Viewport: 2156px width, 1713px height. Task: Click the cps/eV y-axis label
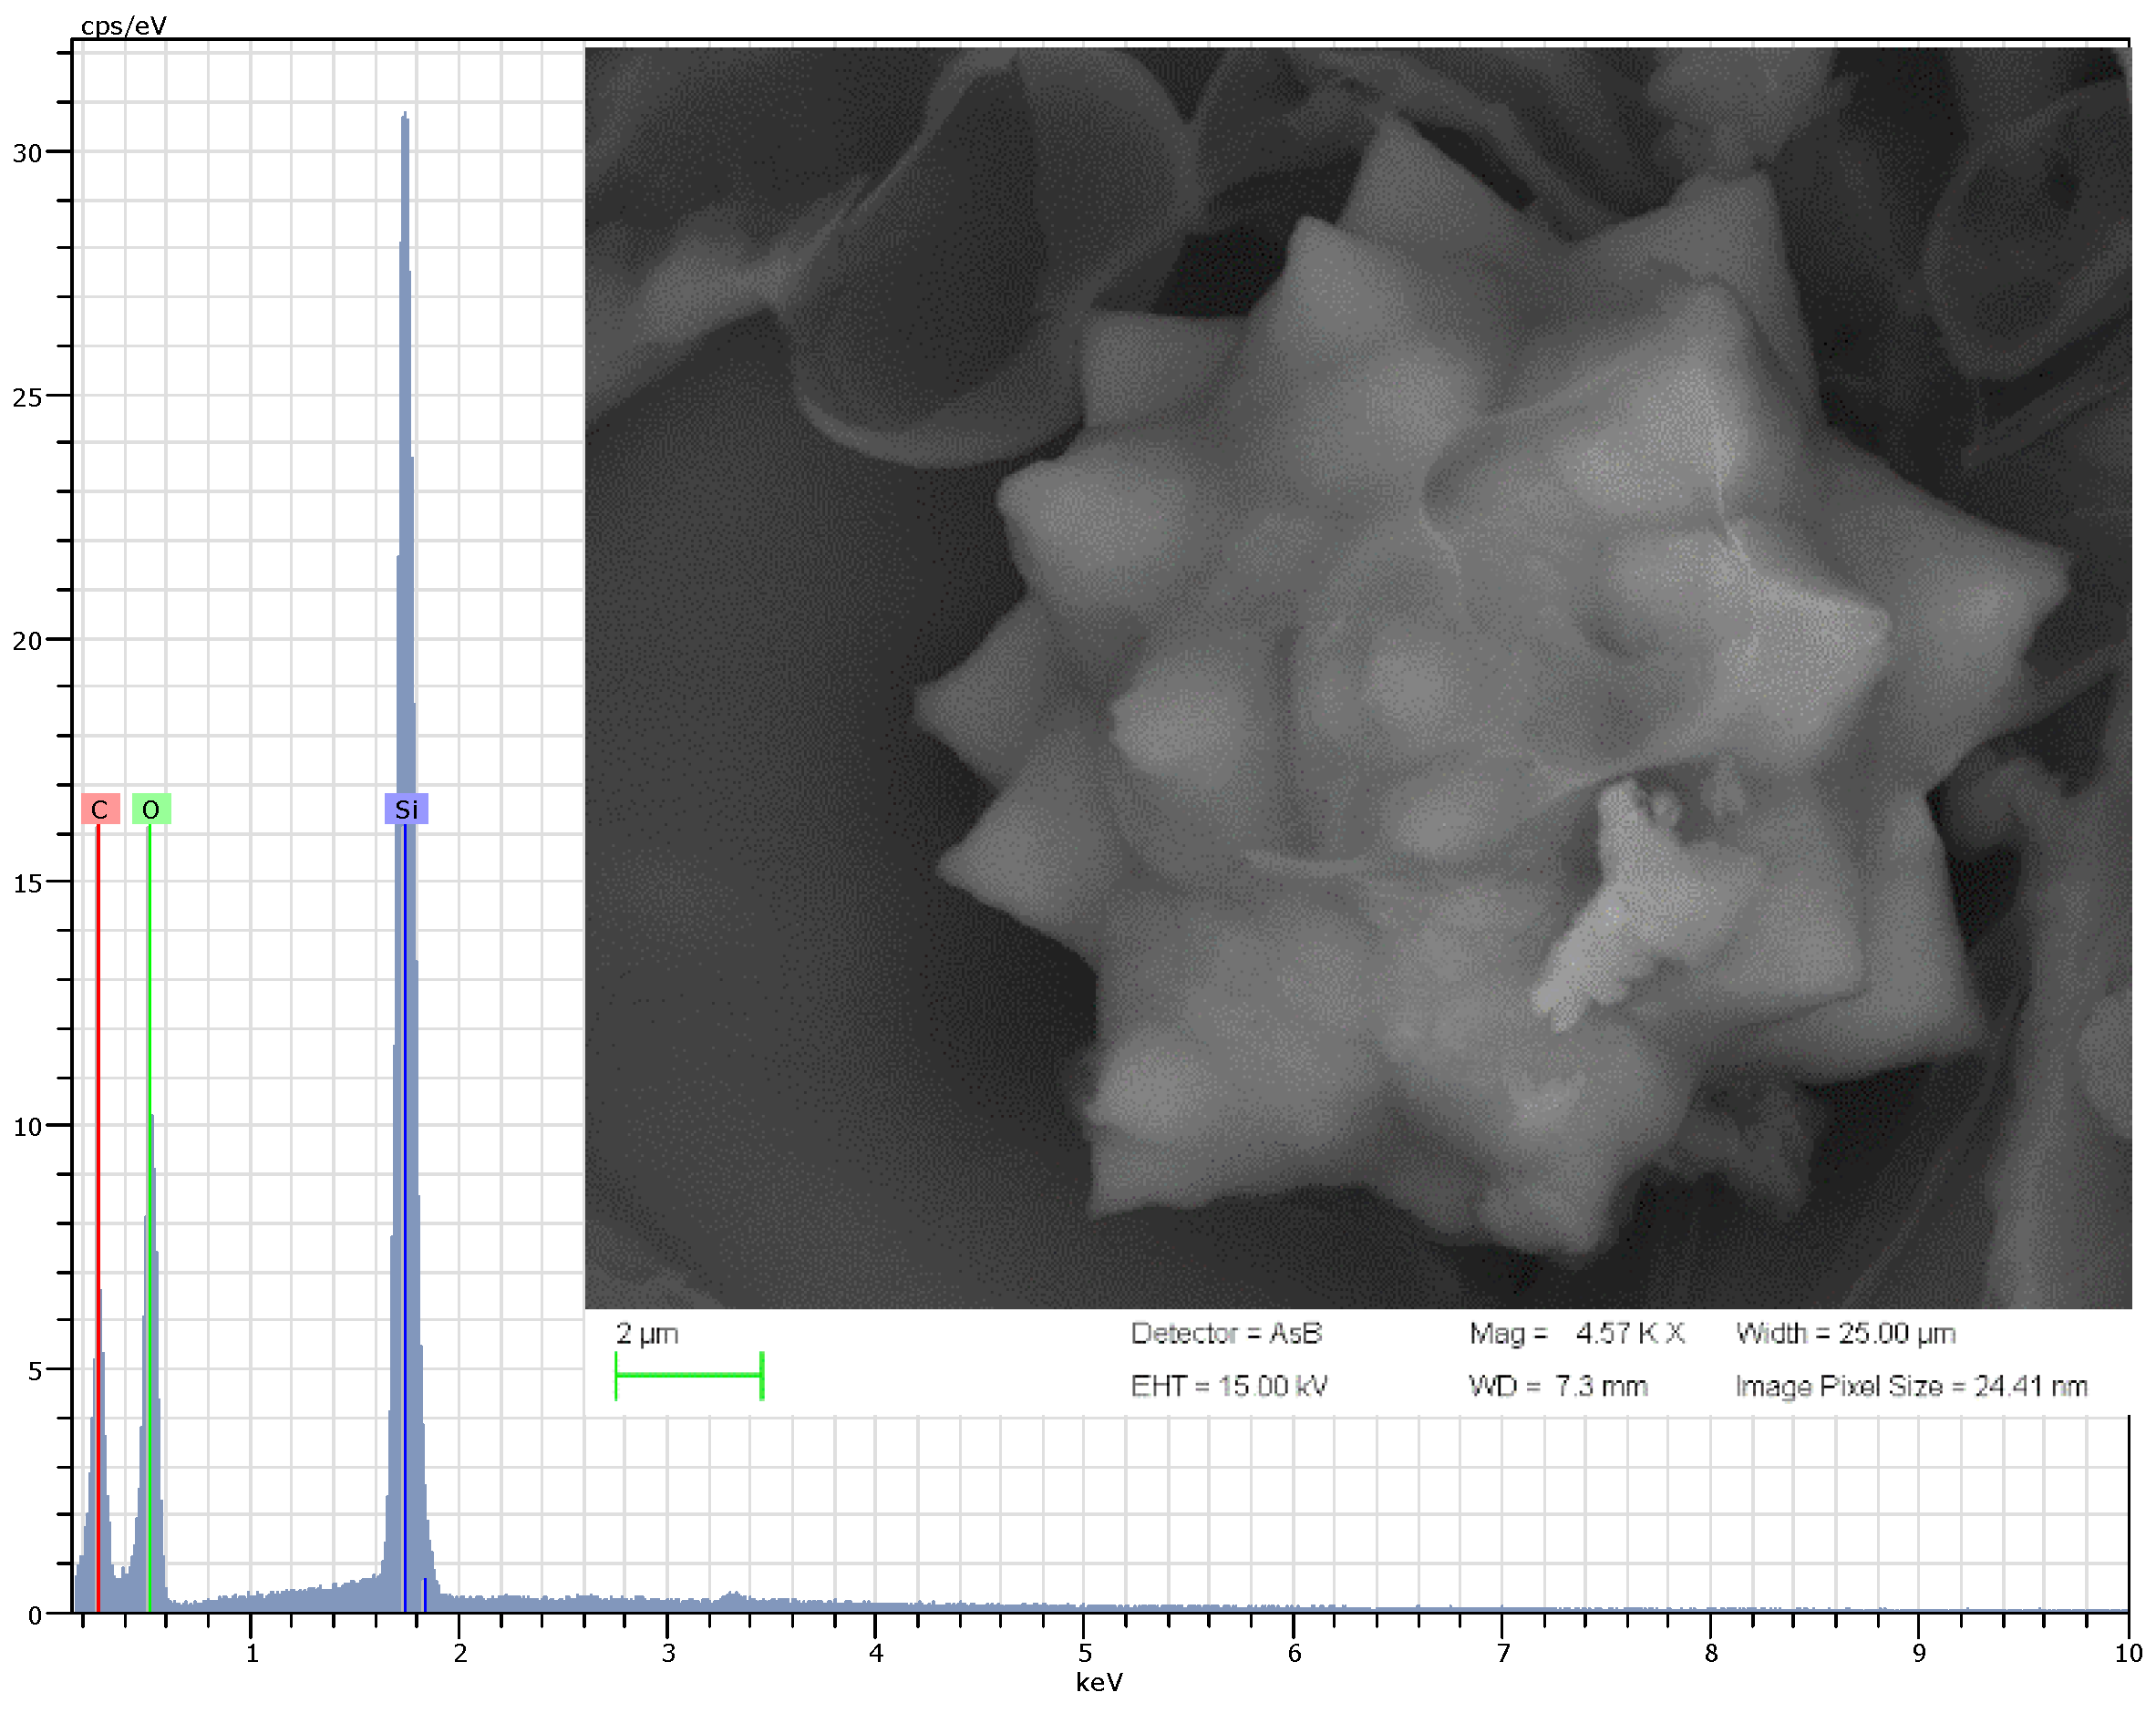(123, 26)
